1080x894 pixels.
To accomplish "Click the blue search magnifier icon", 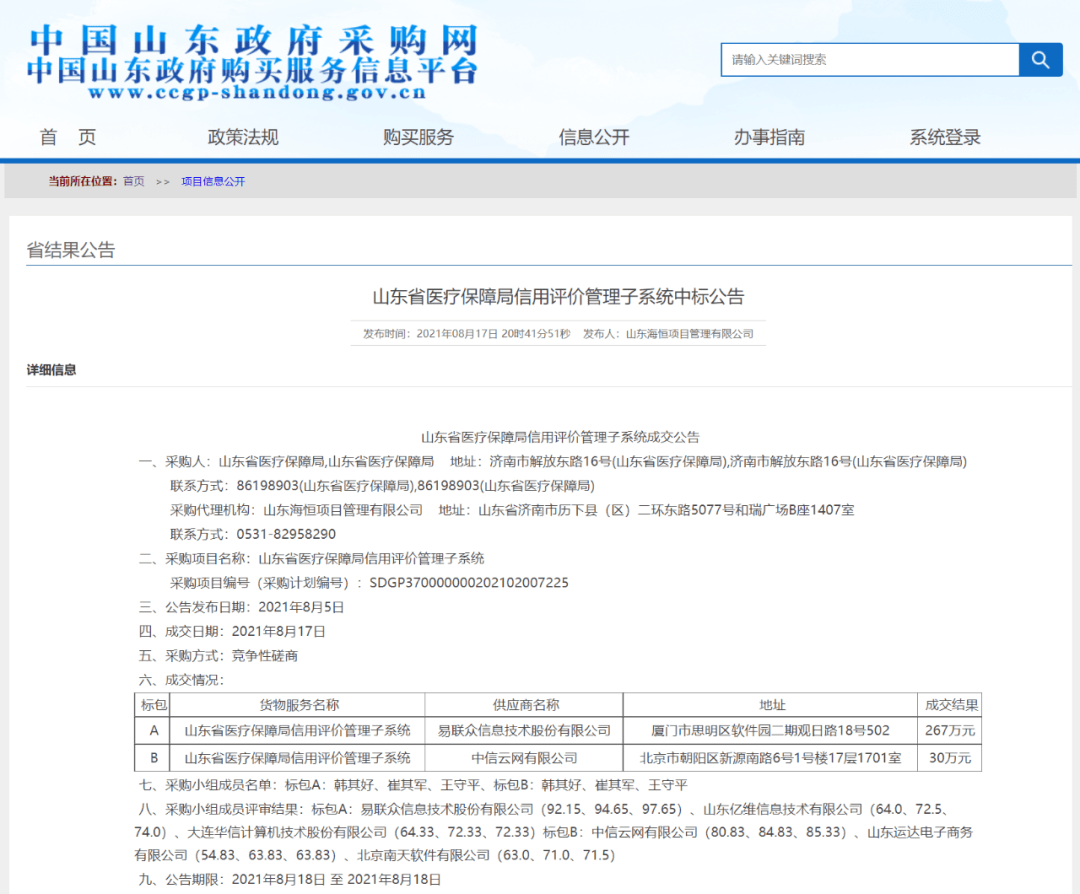I will point(1040,60).
